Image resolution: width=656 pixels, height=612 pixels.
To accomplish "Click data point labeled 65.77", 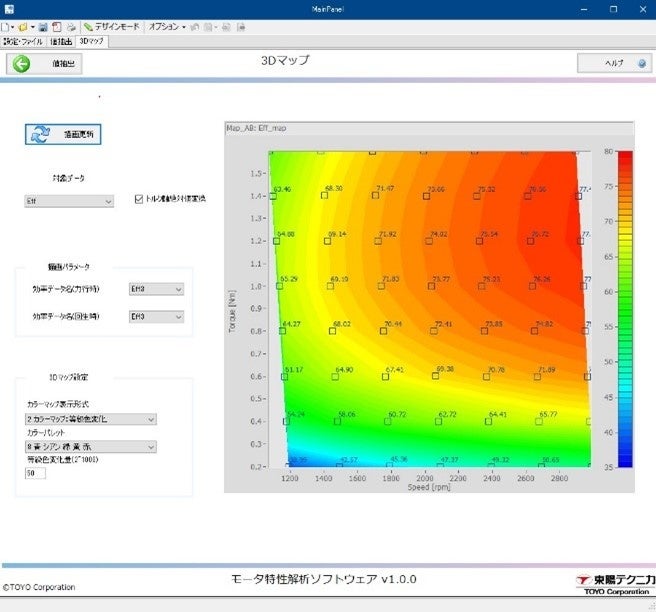I will click(539, 421).
